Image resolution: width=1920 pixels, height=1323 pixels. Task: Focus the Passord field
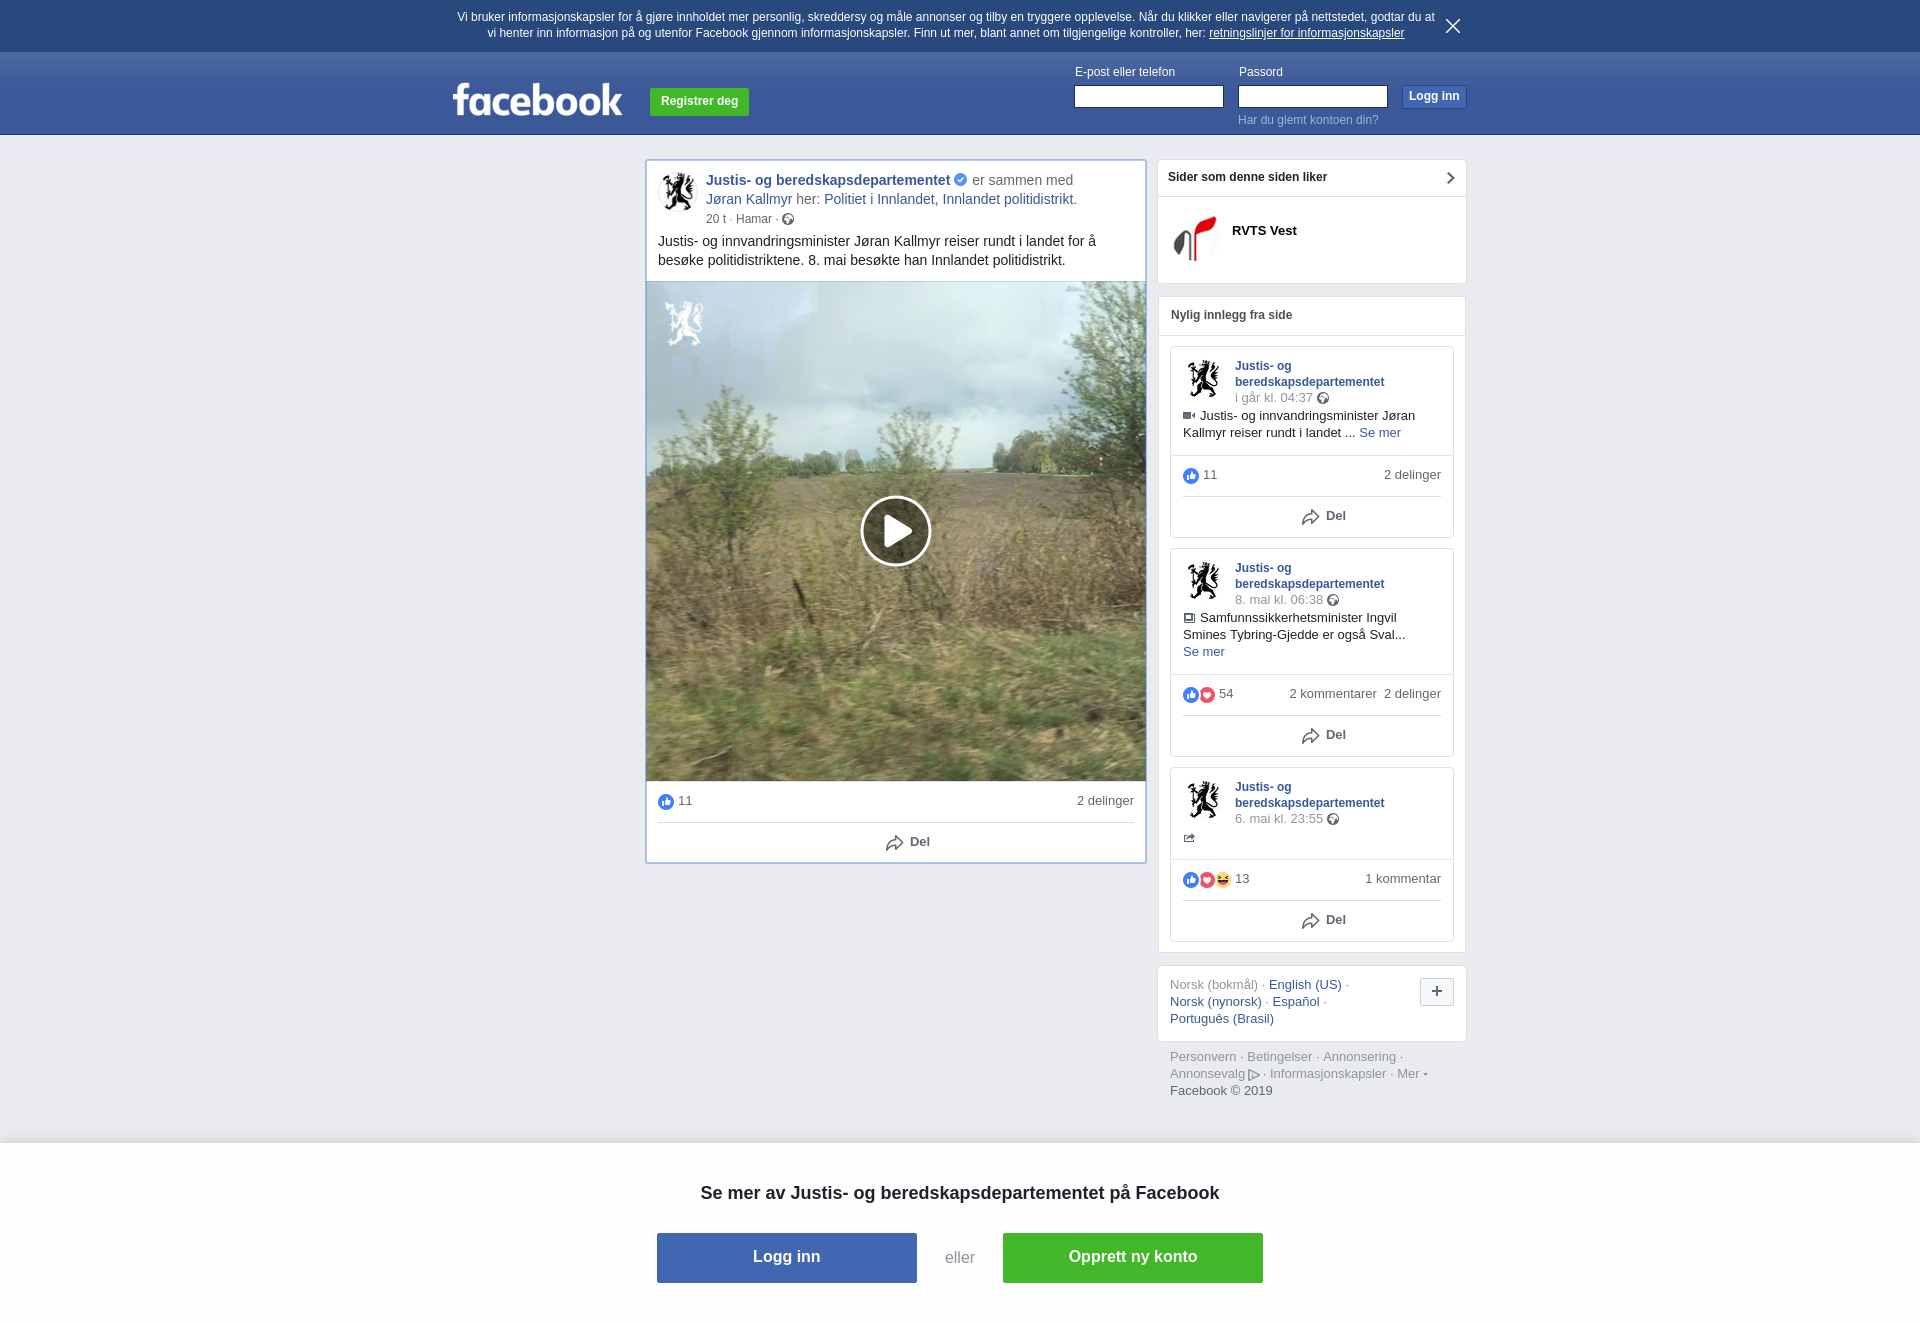coord(1313,96)
